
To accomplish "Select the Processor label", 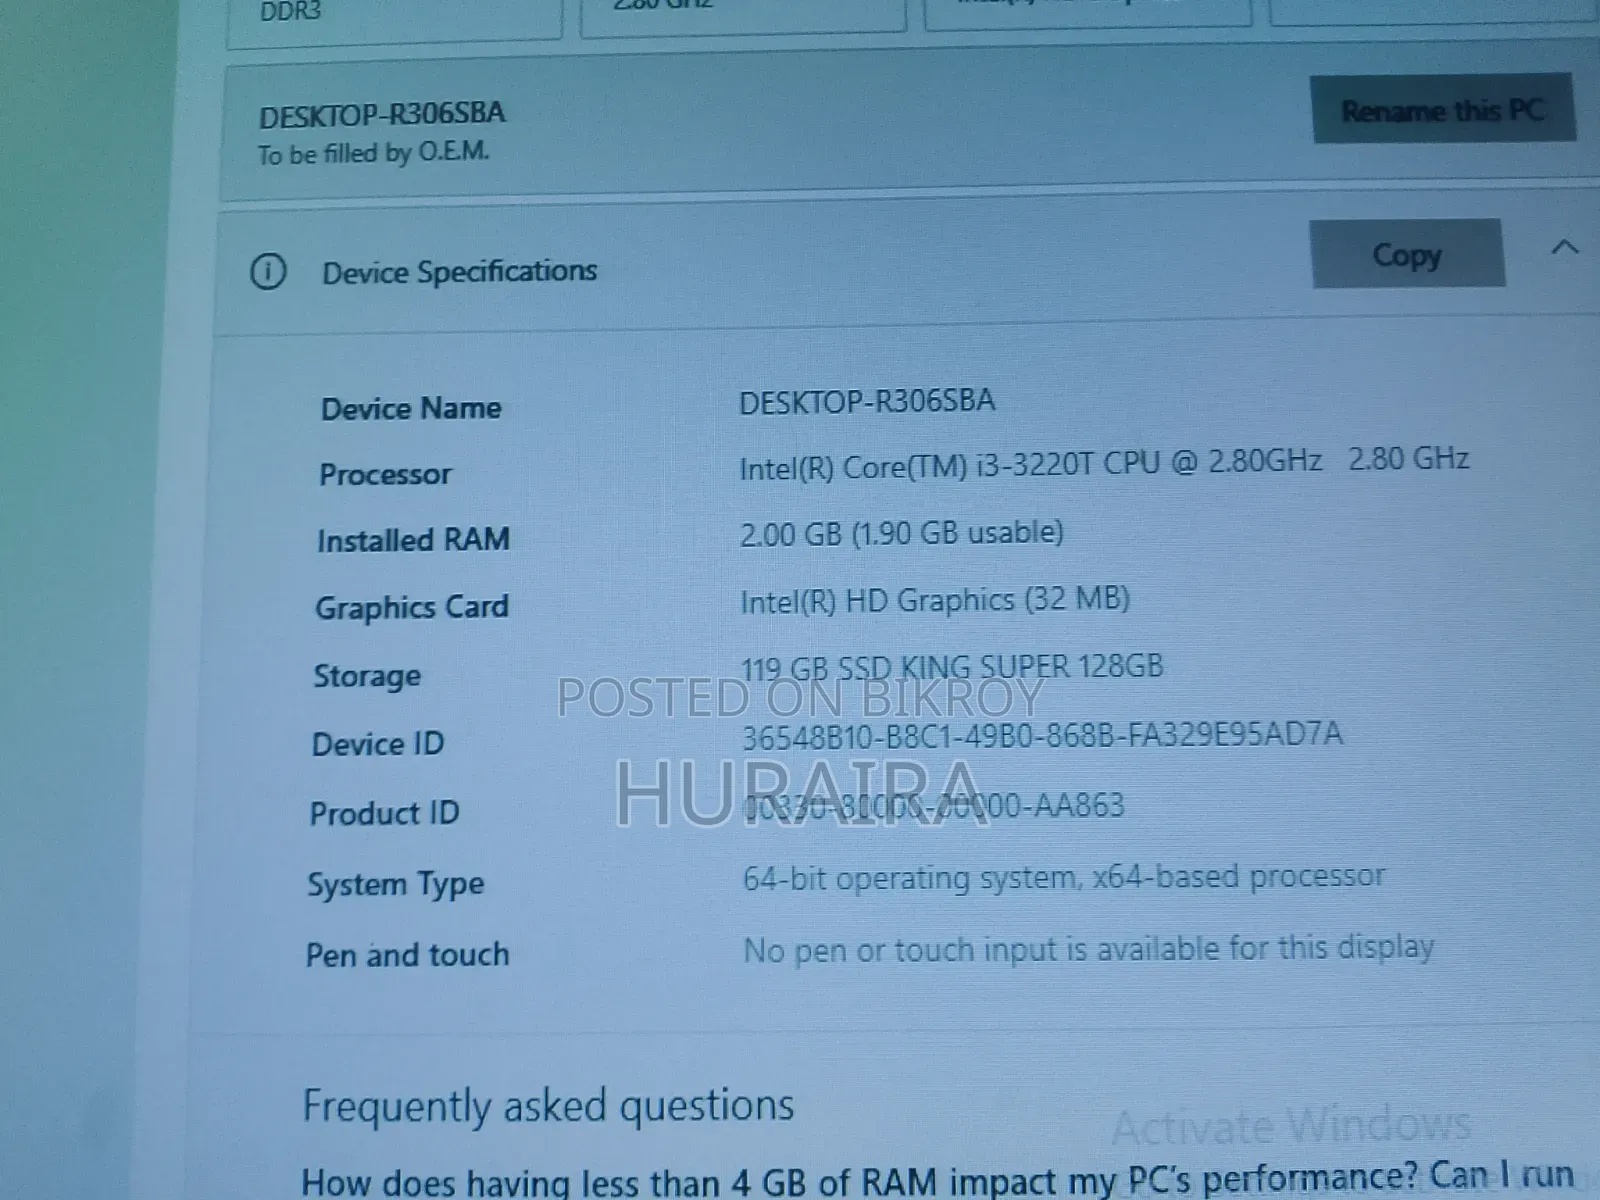I will coord(385,474).
